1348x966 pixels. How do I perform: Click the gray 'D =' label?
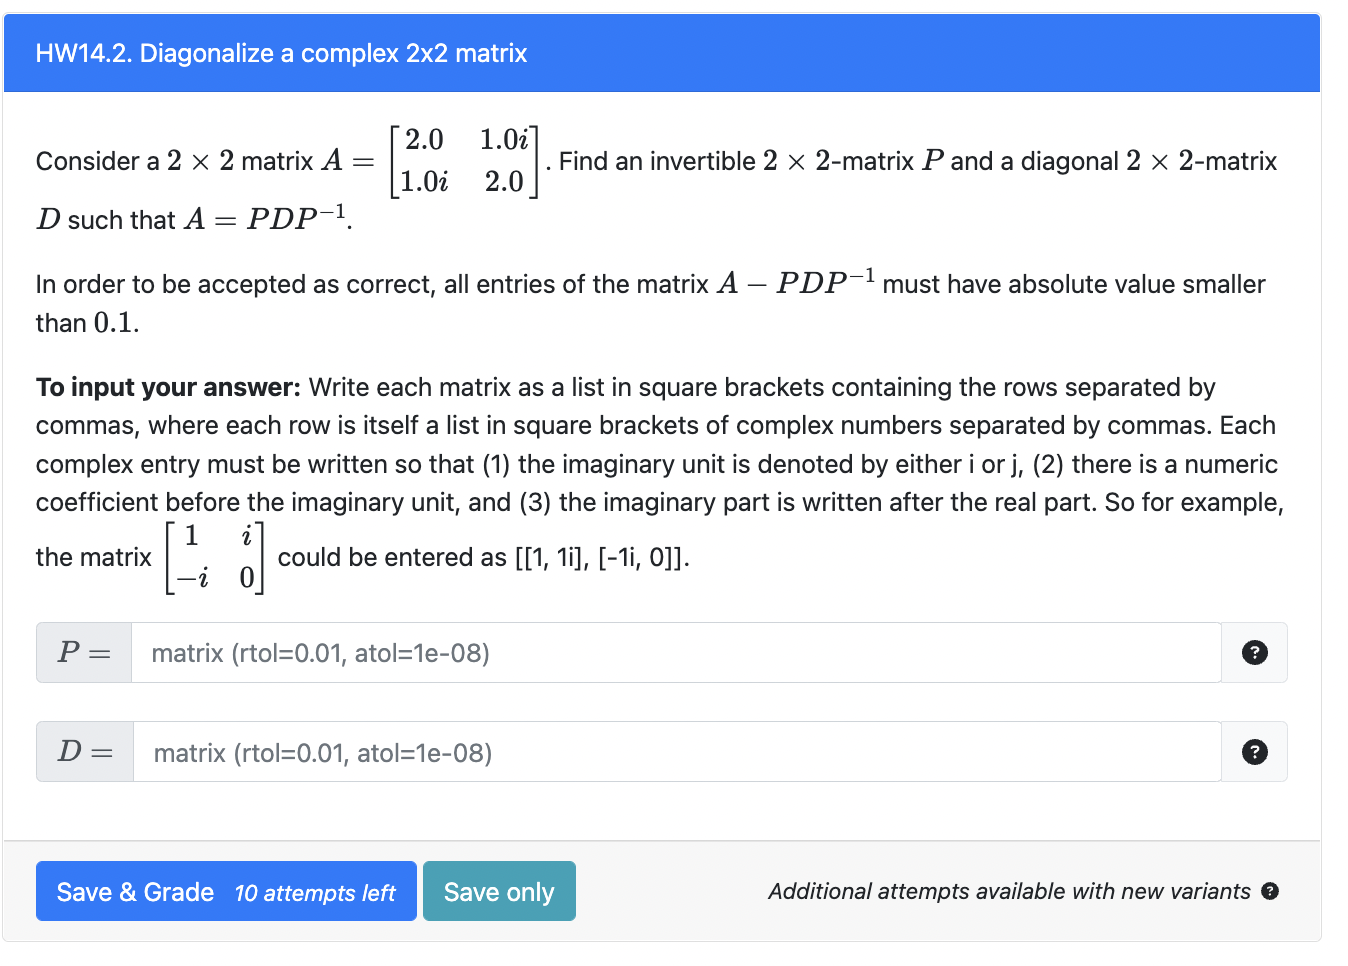(83, 752)
